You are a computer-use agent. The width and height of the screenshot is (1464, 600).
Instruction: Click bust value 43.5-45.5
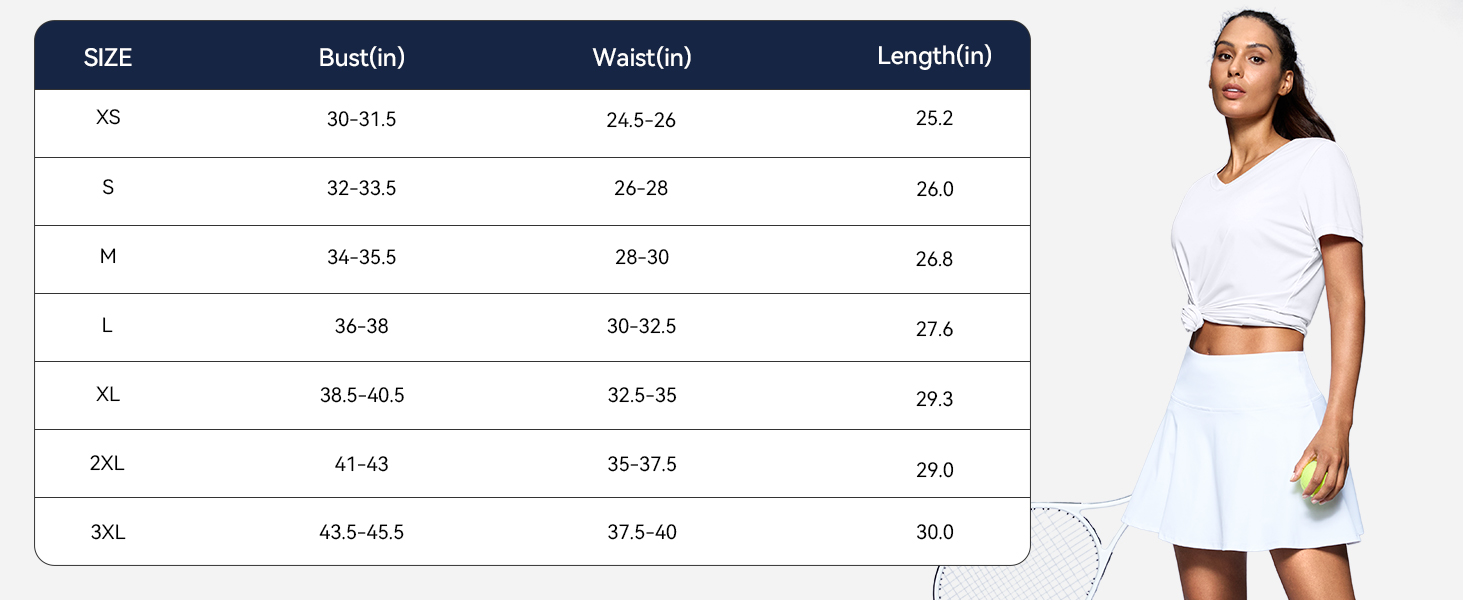tap(362, 533)
